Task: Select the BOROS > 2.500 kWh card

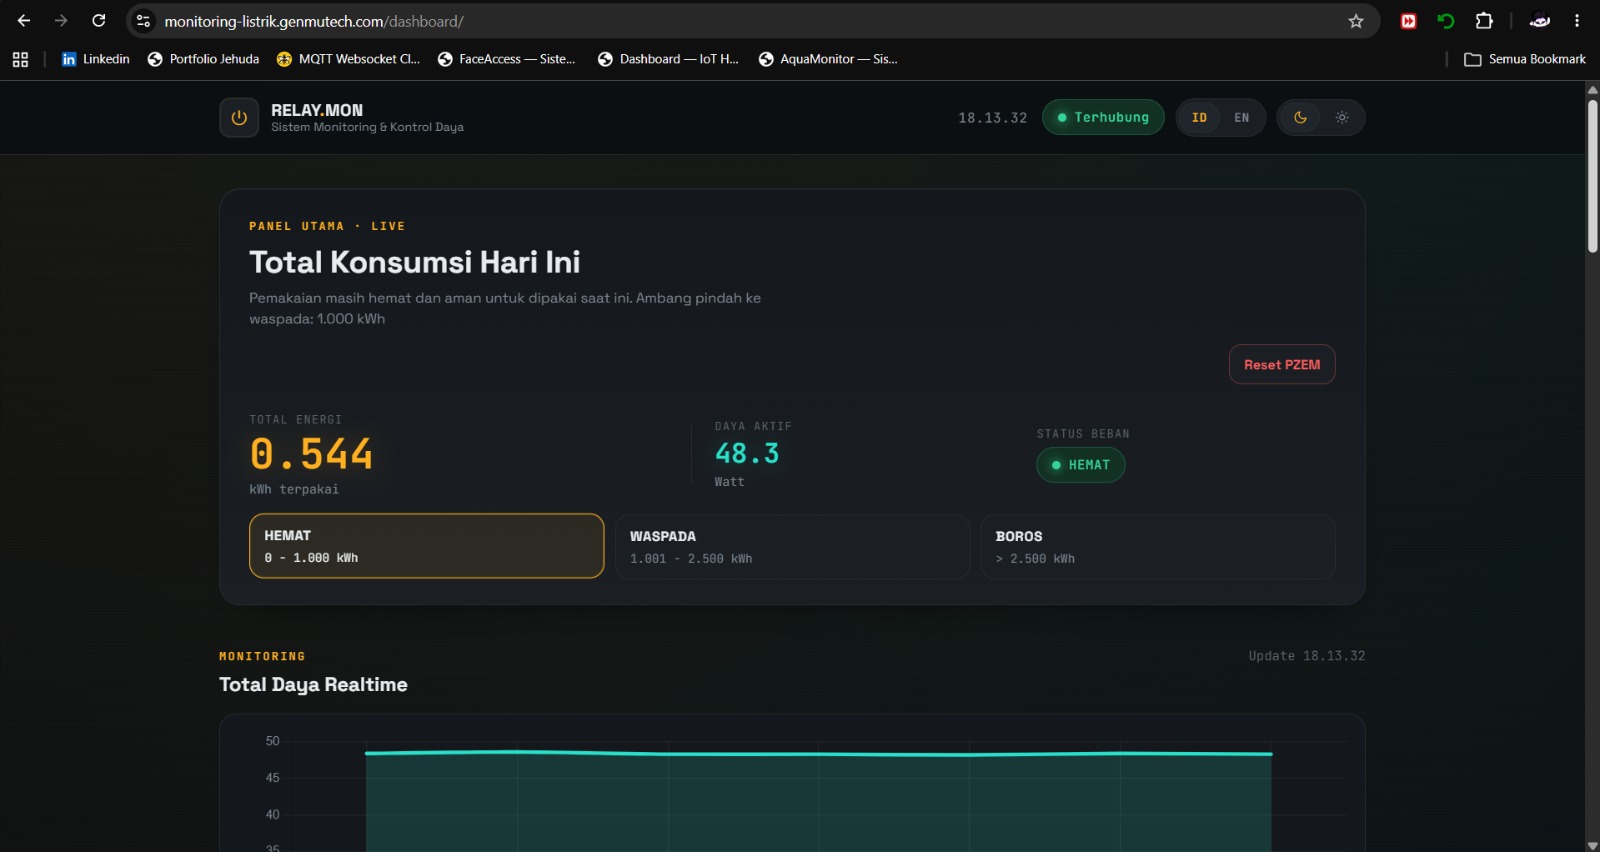Action: [1158, 547]
